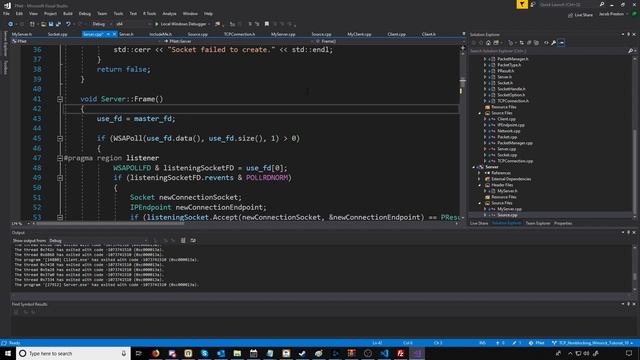
Task: Expand External Dependencies under Server
Action: coord(480,179)
